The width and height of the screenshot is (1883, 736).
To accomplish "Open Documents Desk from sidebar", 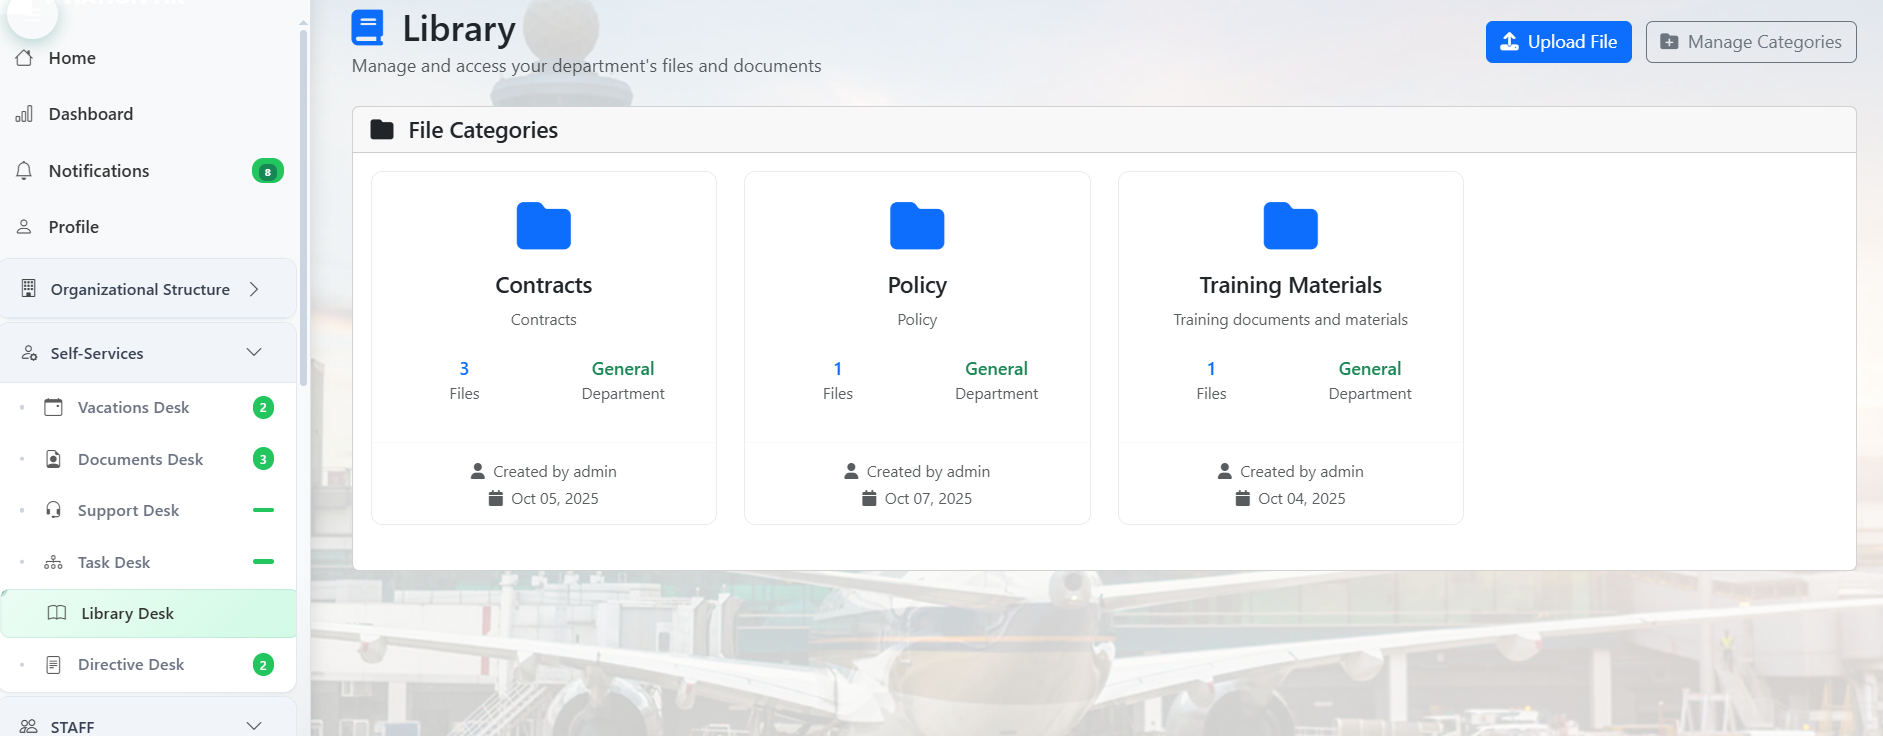I will tap(140, 459).
